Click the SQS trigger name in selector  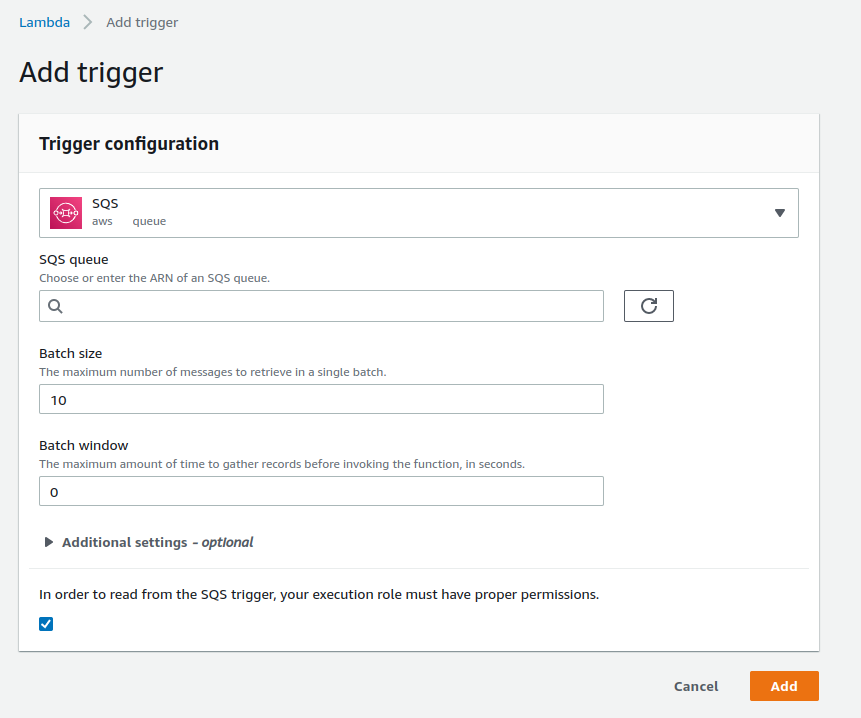105,203
